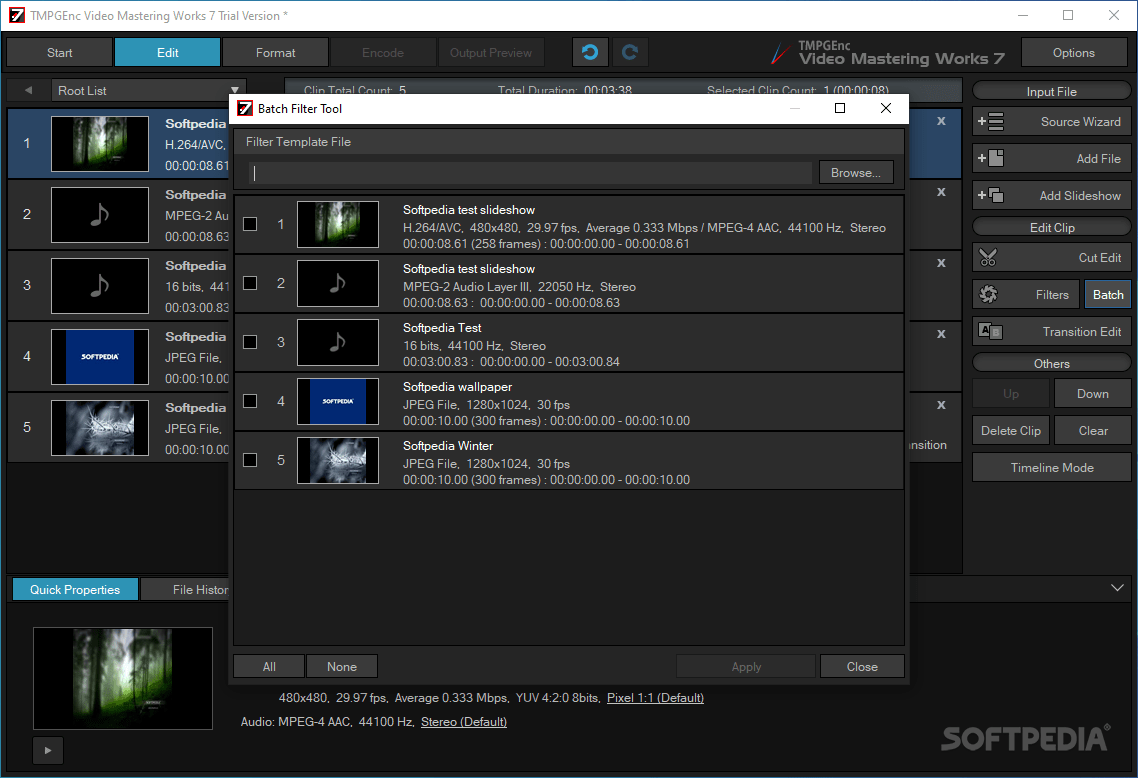The image size is (1138, 778).
Task: Check the box for clip 2 MPEG-2 audio
Action: [x=250, y=283]
